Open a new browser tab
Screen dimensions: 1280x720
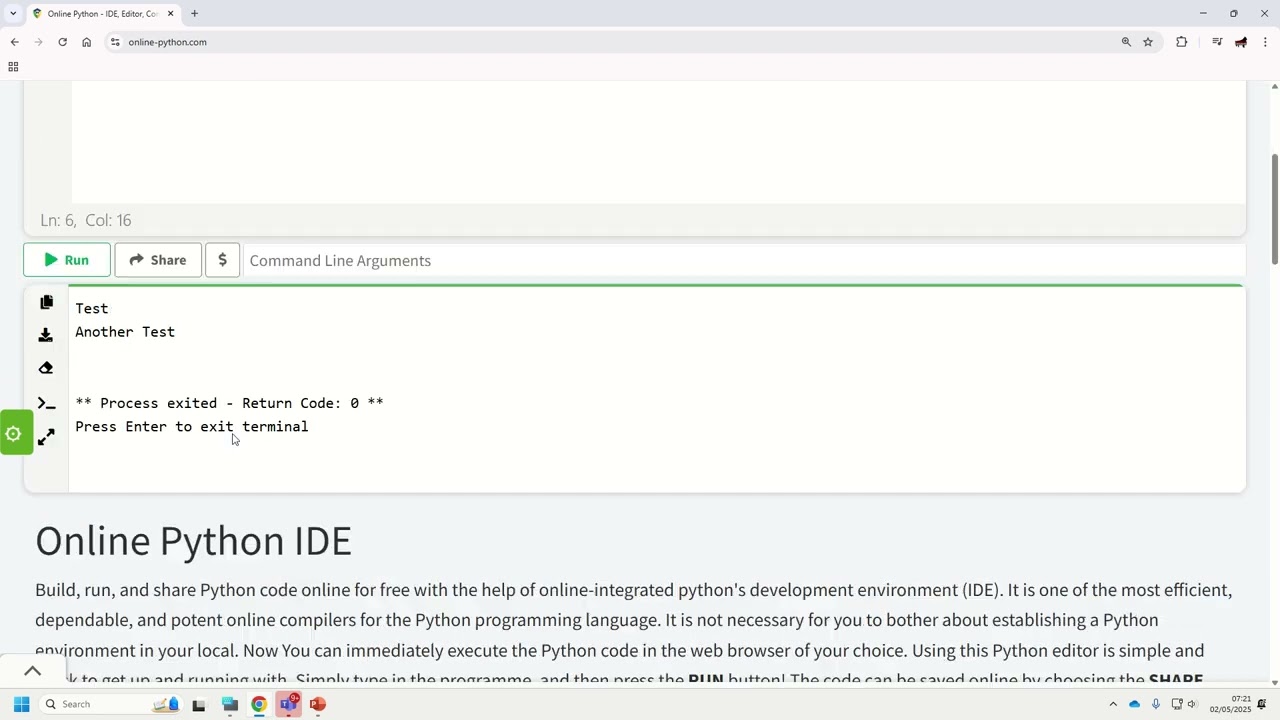coord(194,14)
